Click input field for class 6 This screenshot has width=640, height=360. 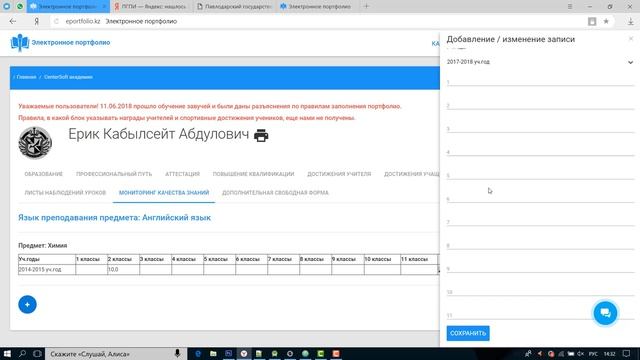point(540,198)
